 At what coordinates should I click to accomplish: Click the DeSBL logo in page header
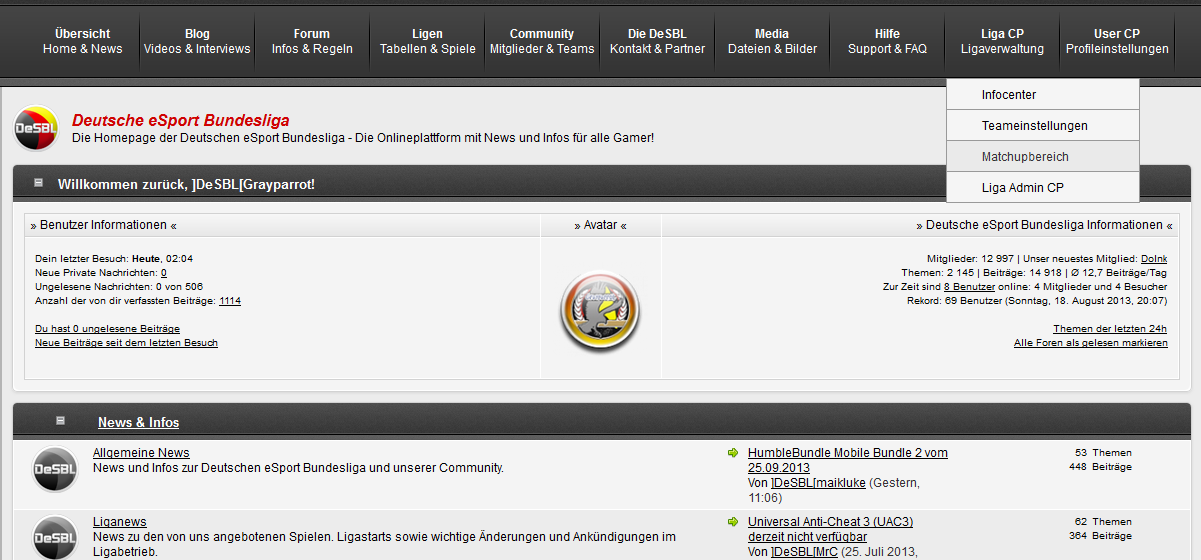pyautogui.click(x=37, y=128)
